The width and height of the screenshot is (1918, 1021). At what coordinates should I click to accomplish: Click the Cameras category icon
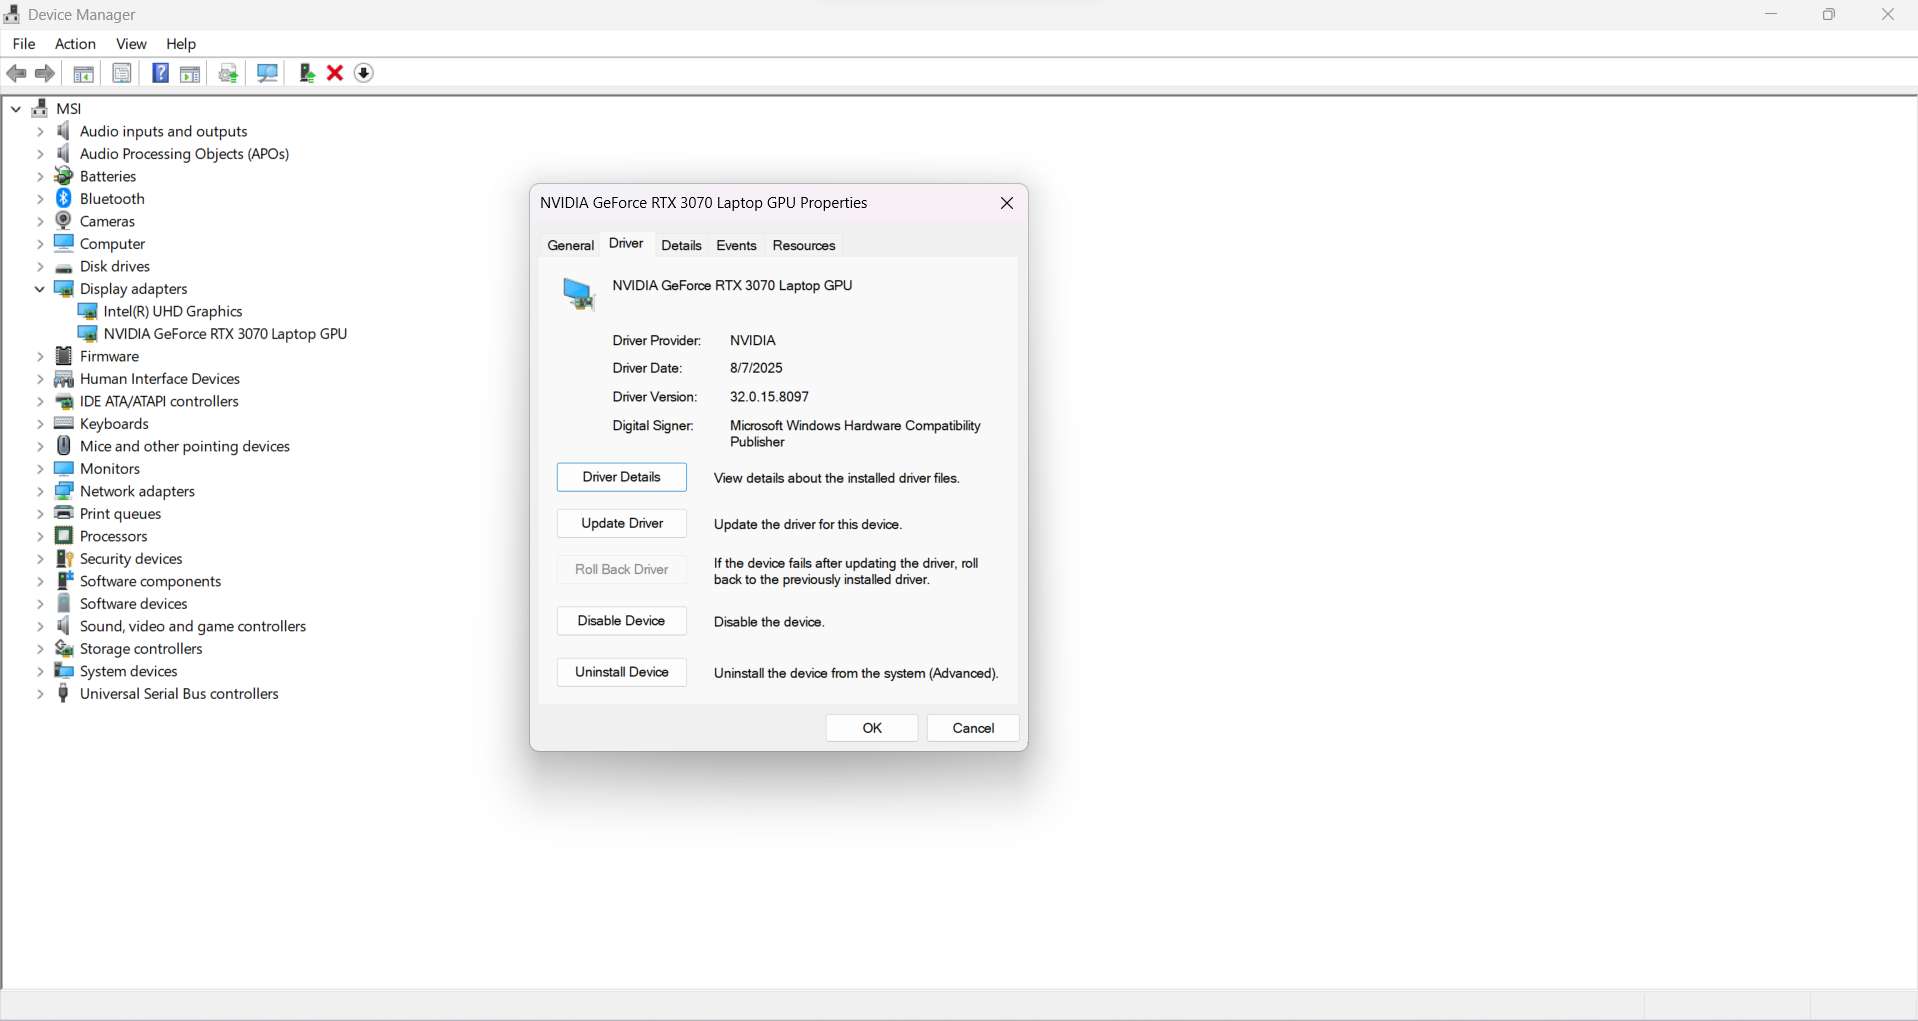(64, 221)
